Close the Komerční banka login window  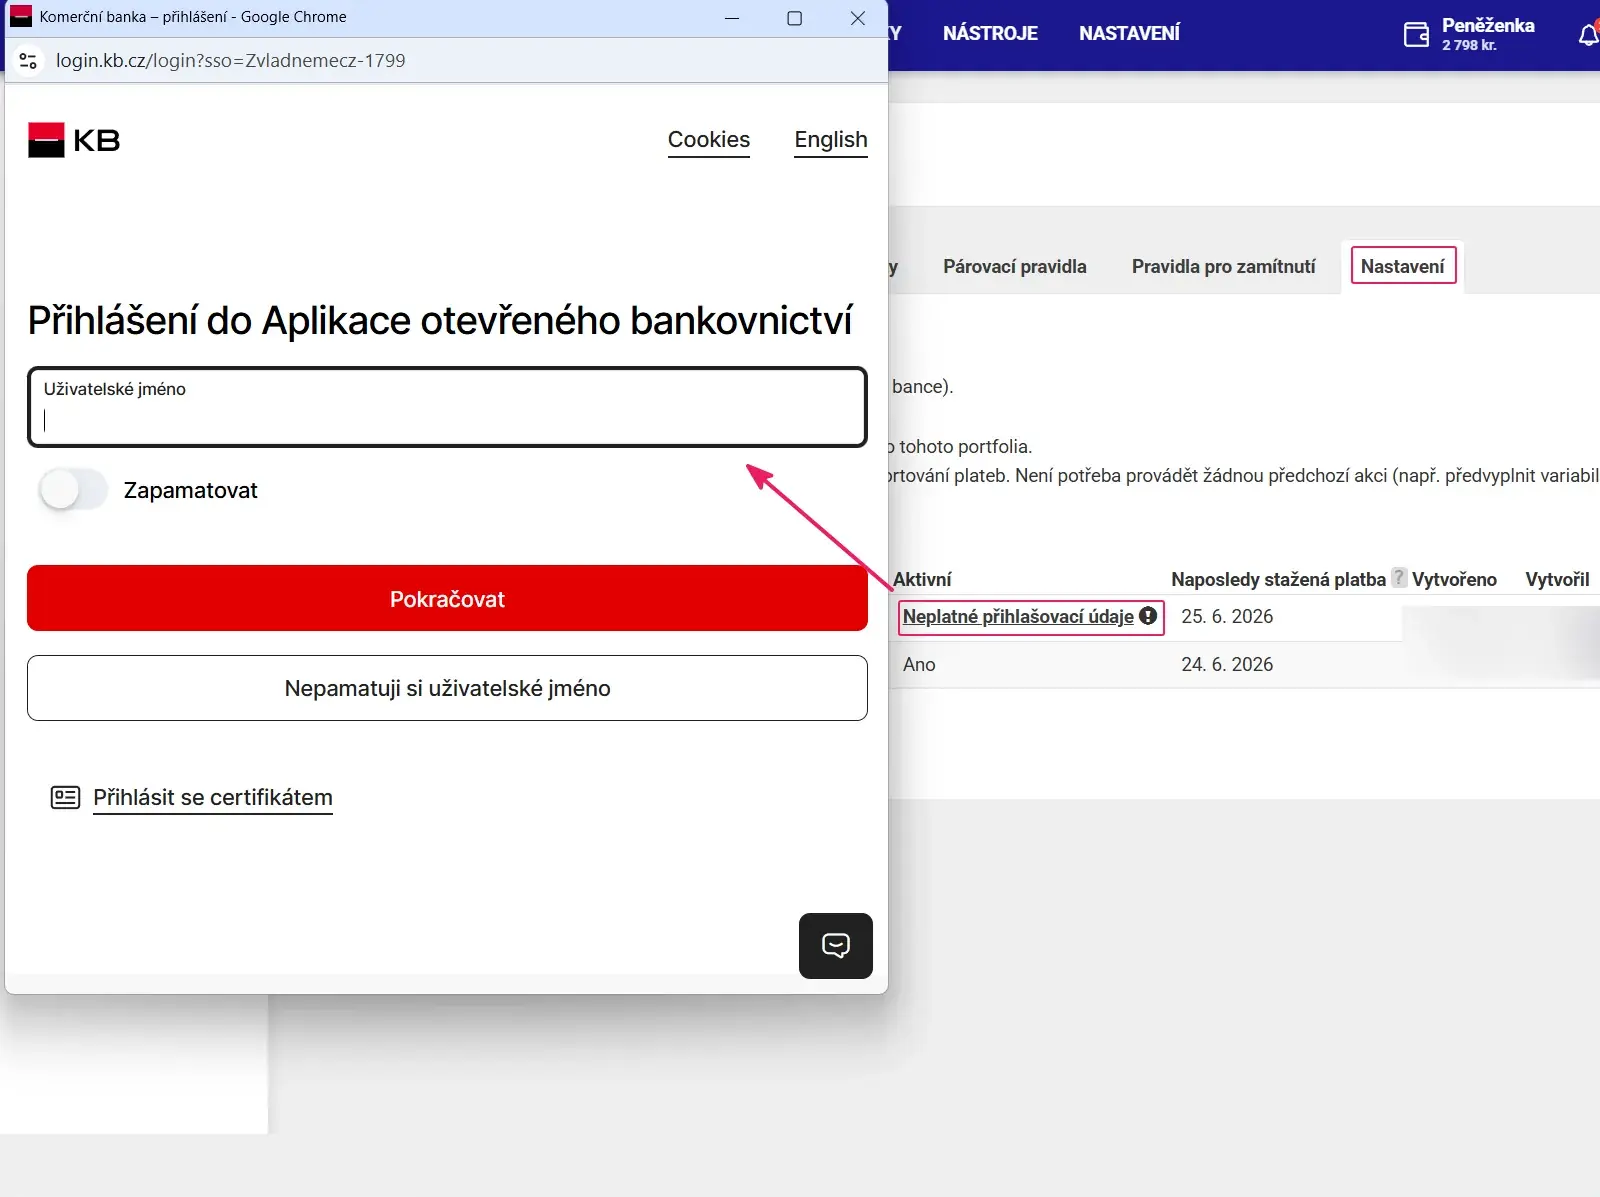(x=857, y=18)
